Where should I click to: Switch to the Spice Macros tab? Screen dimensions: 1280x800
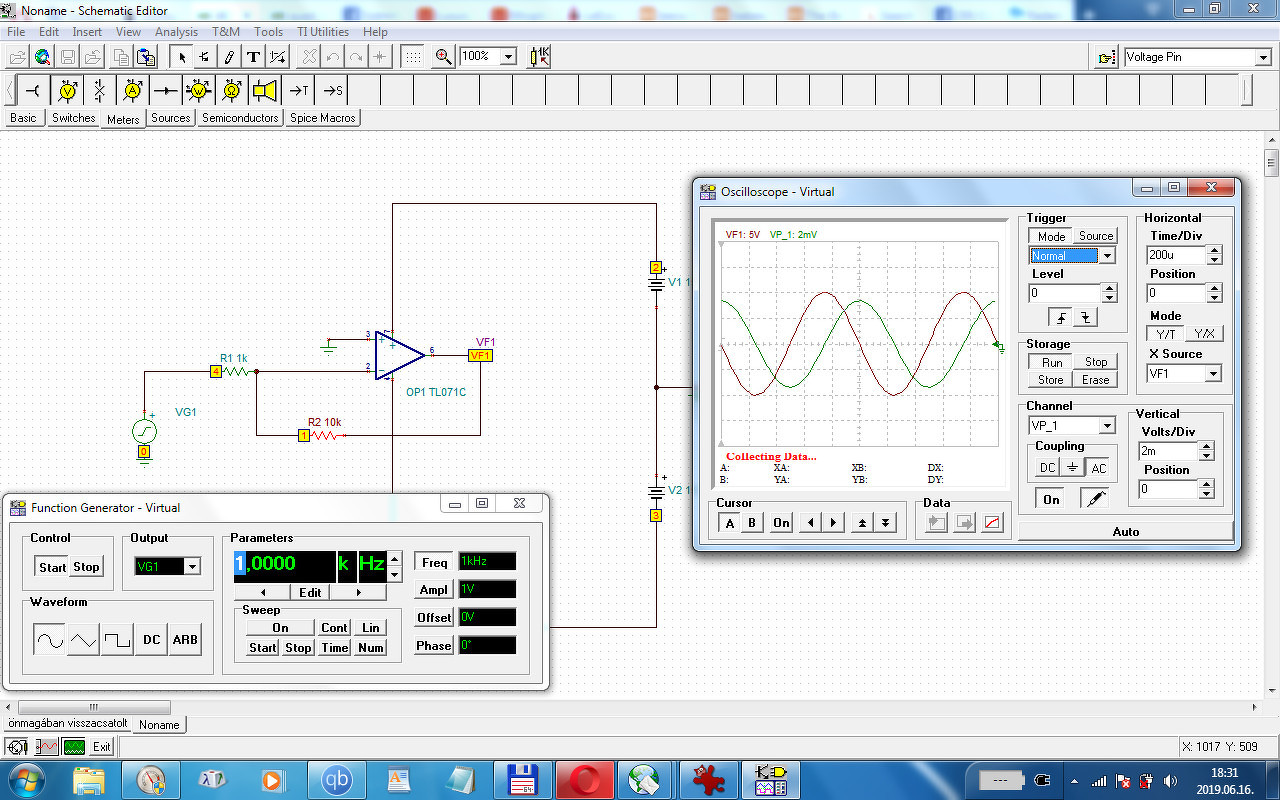(x=323, y=118)
